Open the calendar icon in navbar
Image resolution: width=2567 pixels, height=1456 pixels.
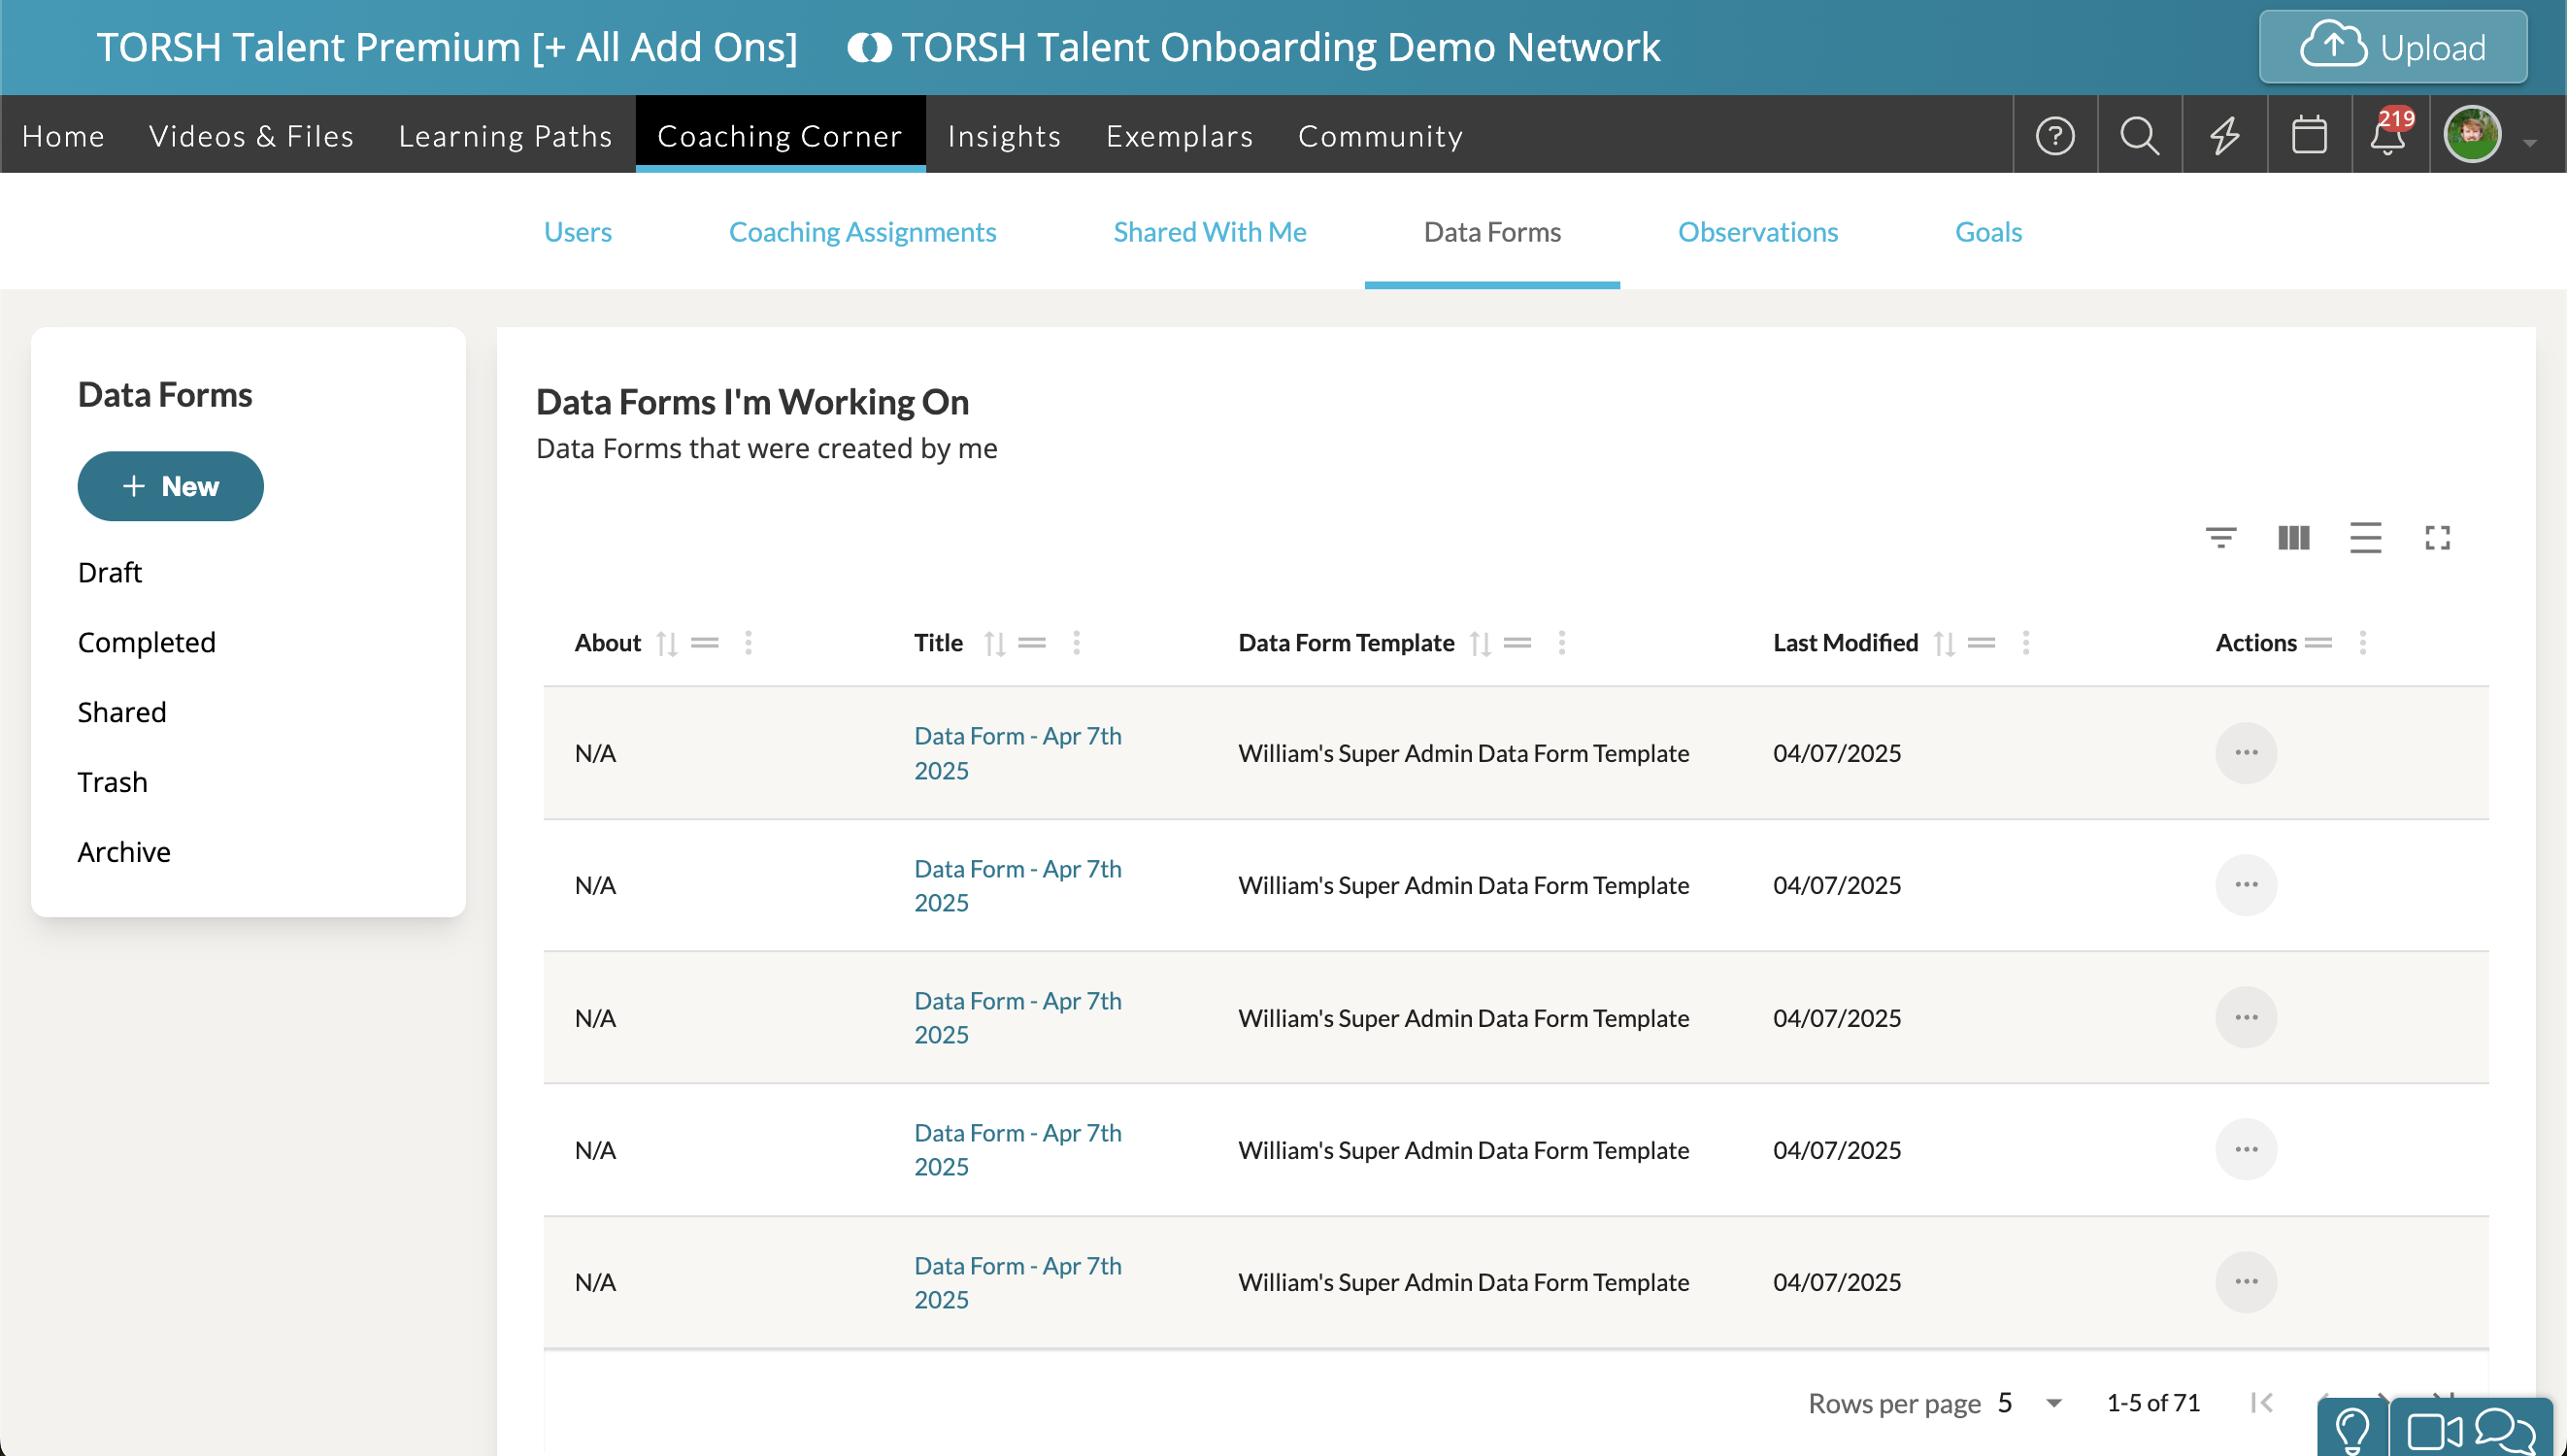(x=2308, y=135)
